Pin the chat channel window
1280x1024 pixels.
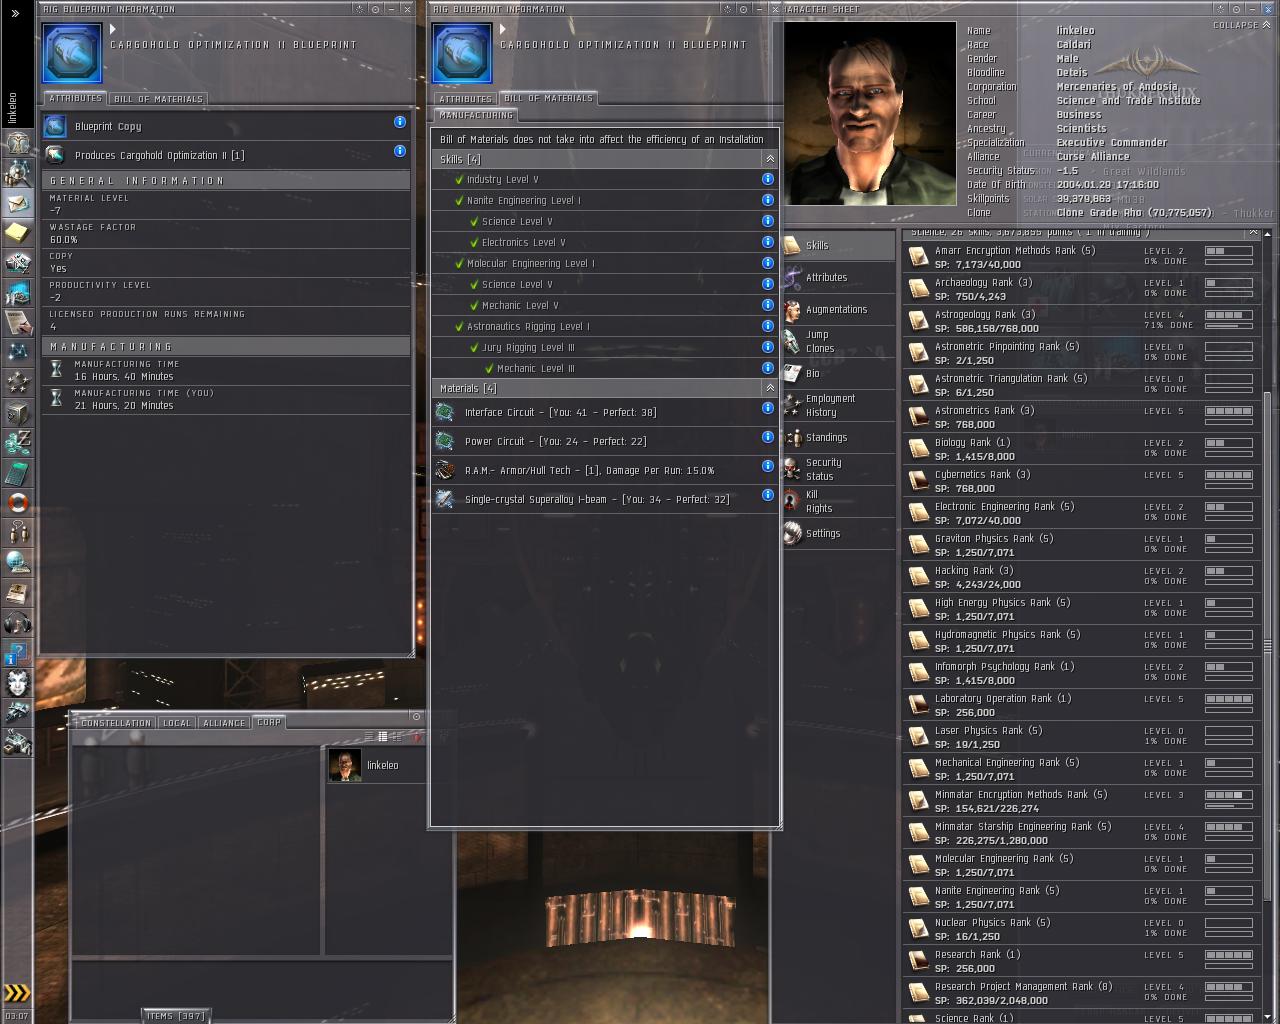coord(417,717)
